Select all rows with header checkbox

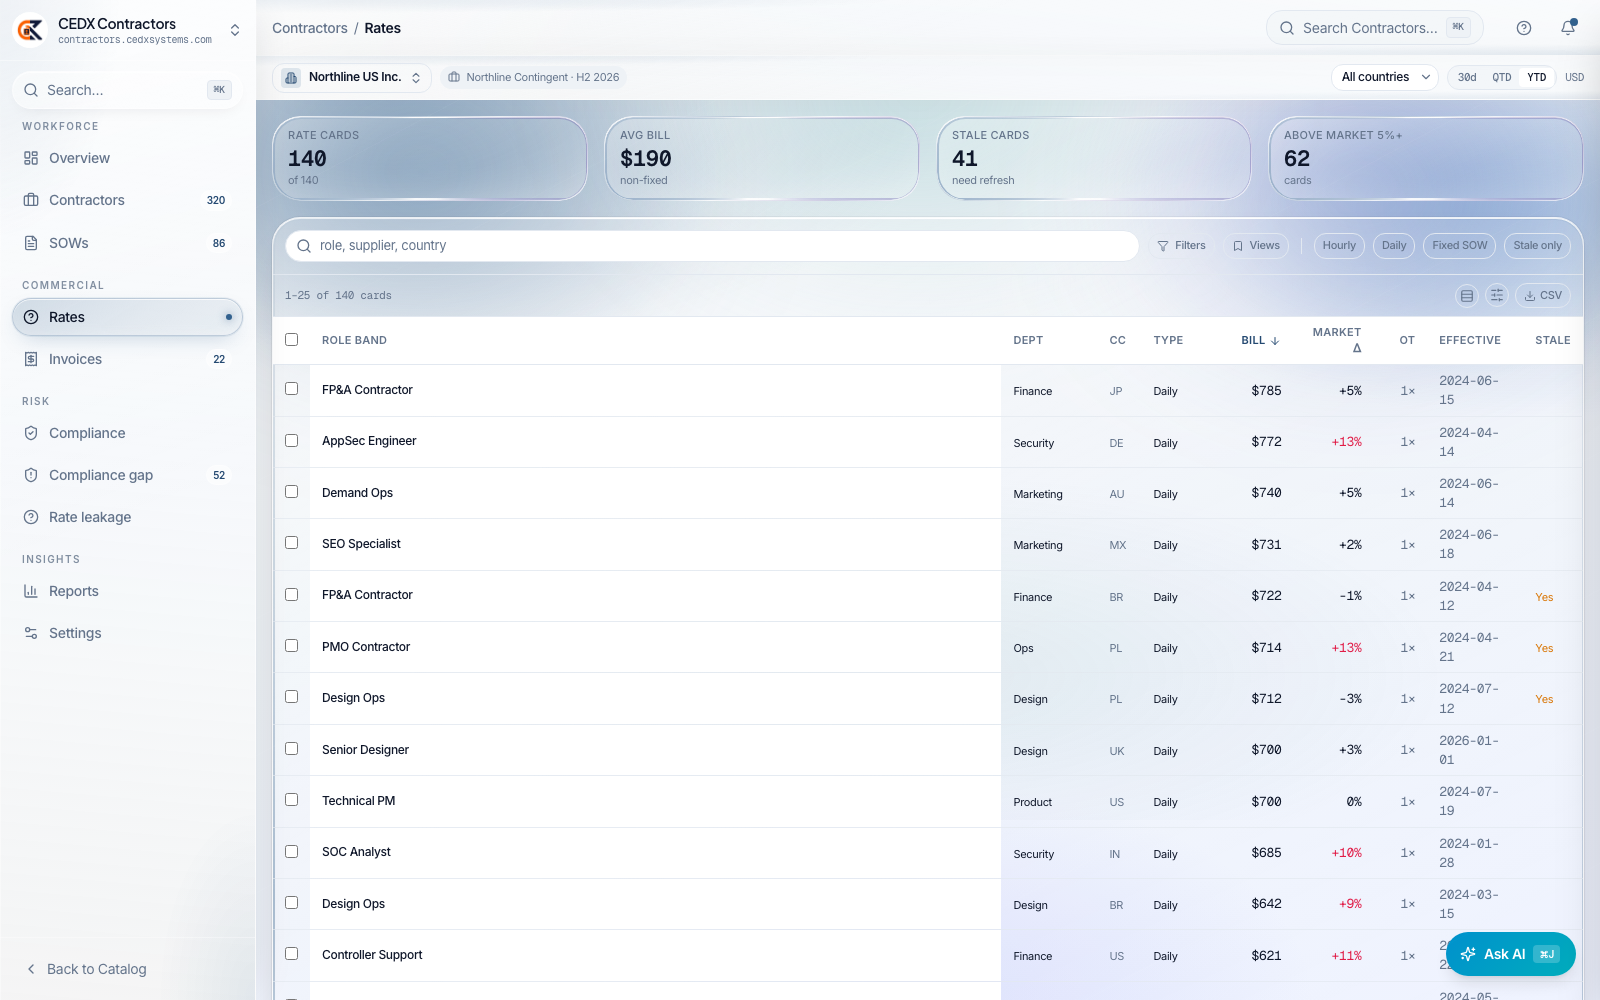(x=292, y=339)
